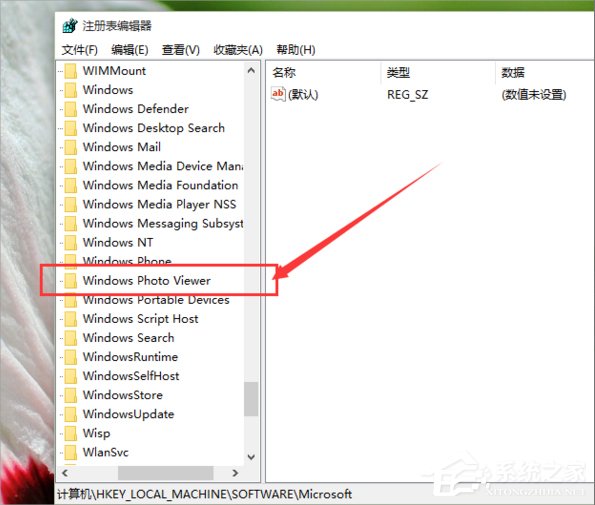Click the Windows Photo Viewer folder icon
The image size is (595, 505).
[71, 280]
